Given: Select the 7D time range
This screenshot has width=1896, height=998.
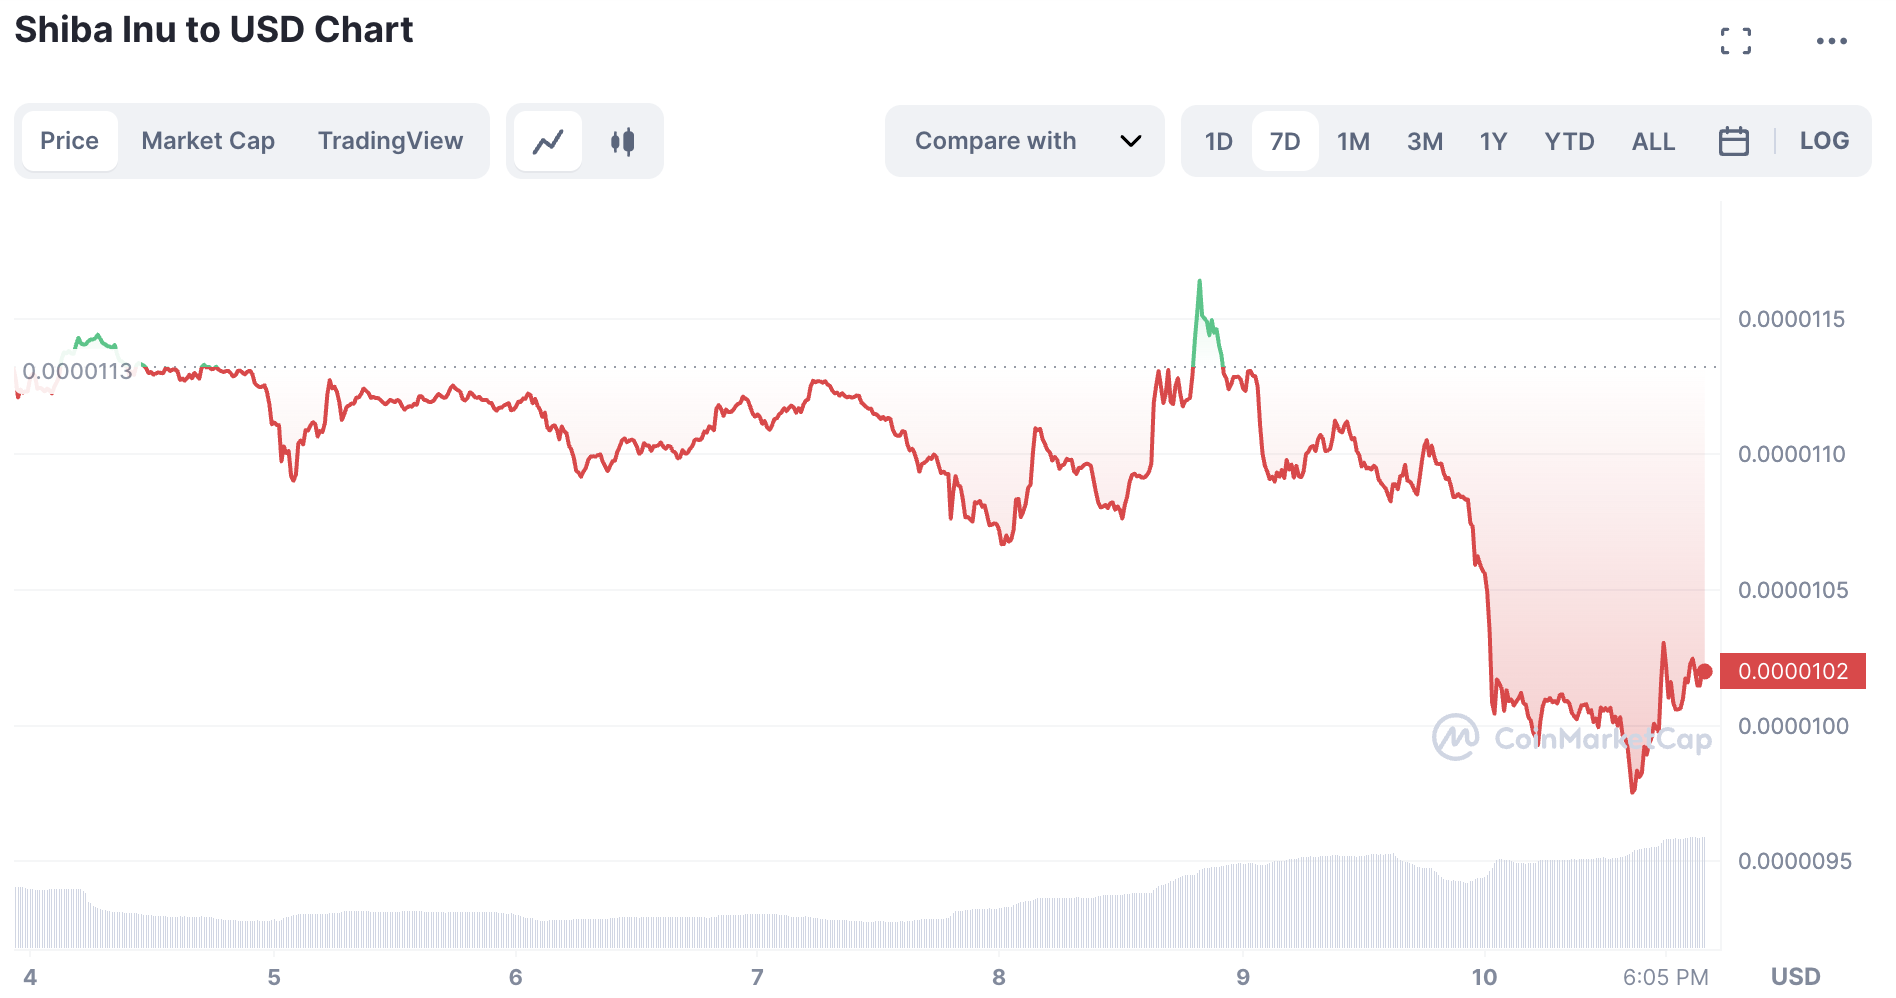Looking at the screenshot, I should click(1285, 141).
